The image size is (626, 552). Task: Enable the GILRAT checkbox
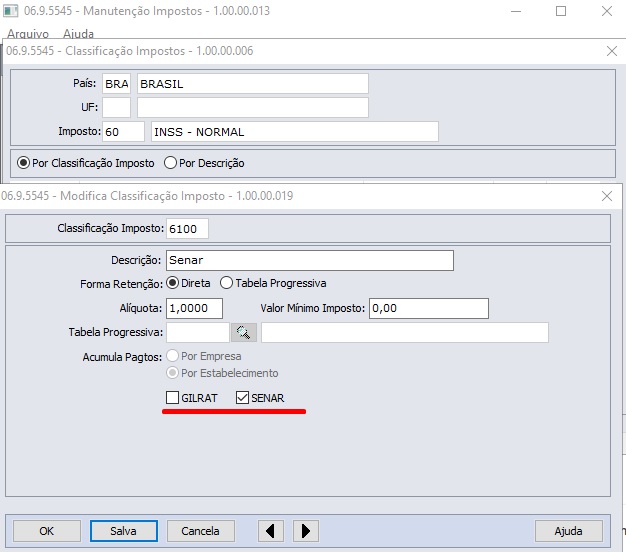click(x=172, y=398)
